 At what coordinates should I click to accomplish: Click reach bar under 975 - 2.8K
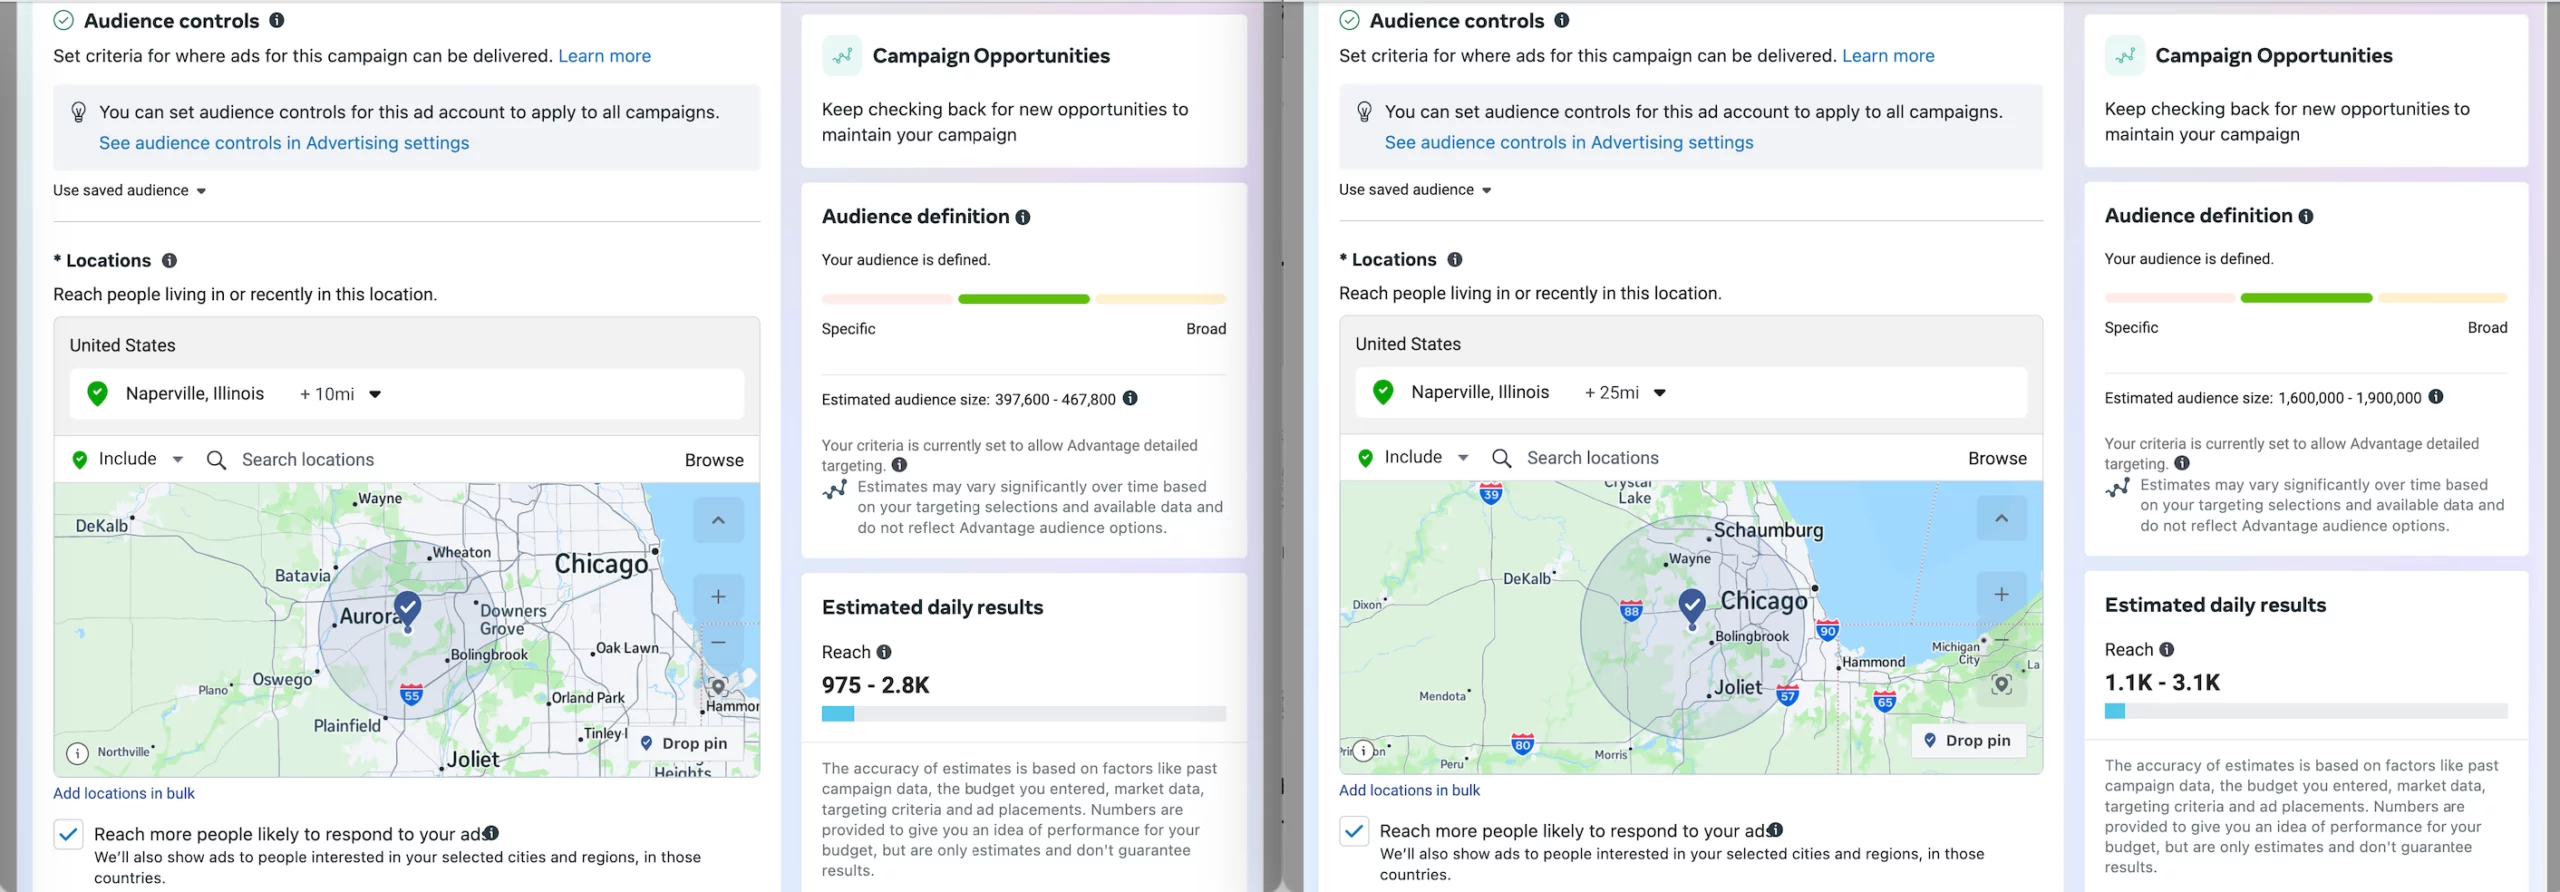pos(1024,714)
